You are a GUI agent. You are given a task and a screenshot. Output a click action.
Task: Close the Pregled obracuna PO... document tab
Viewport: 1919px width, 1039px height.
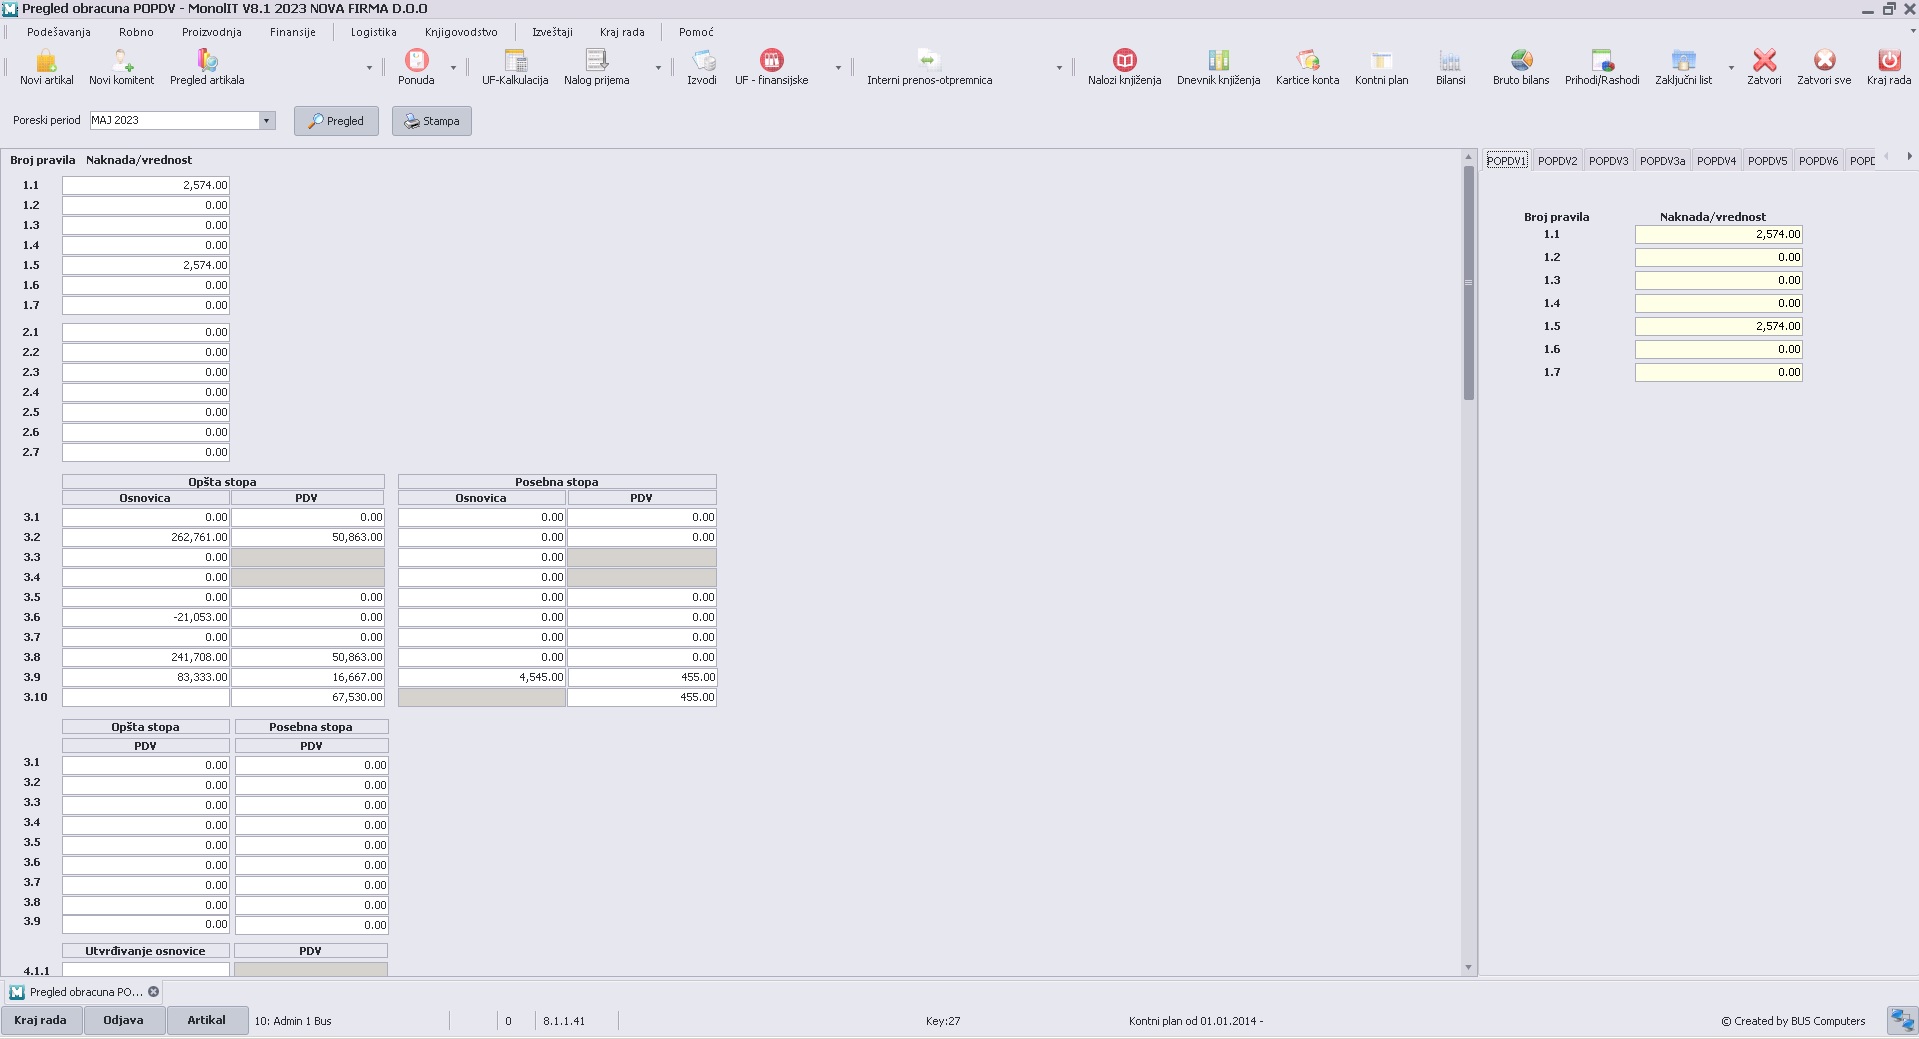click(154, 992)
